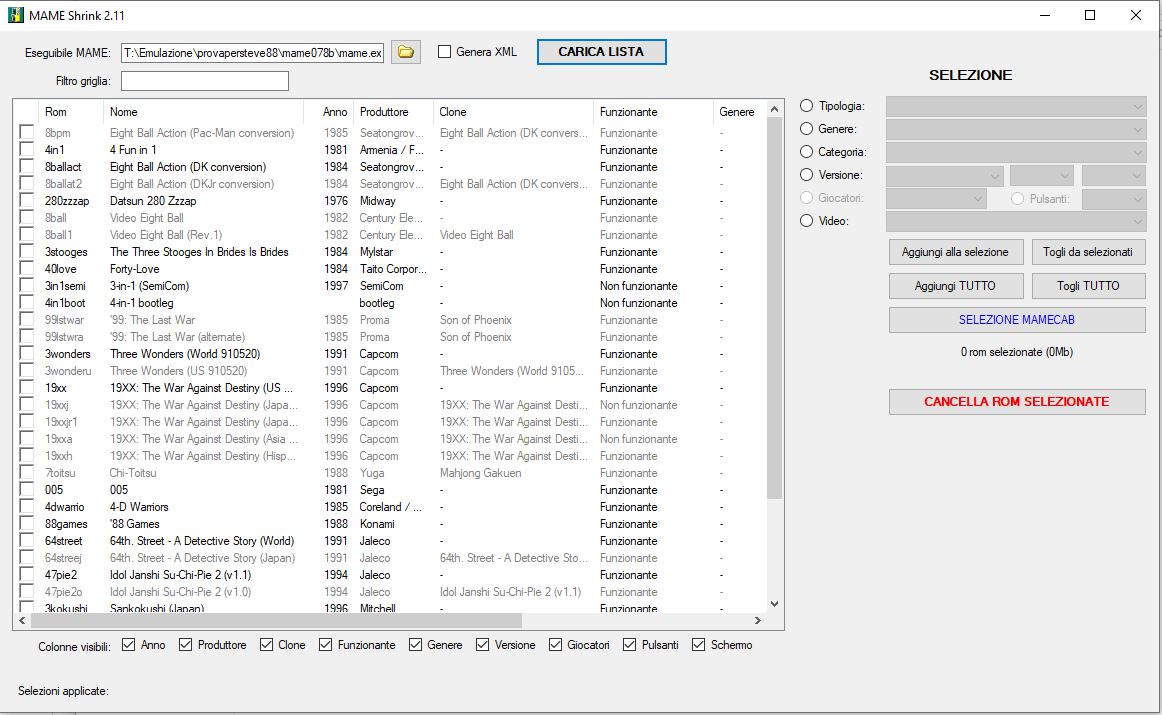Open the last Versione dropdown

(x=1114, y=176)
